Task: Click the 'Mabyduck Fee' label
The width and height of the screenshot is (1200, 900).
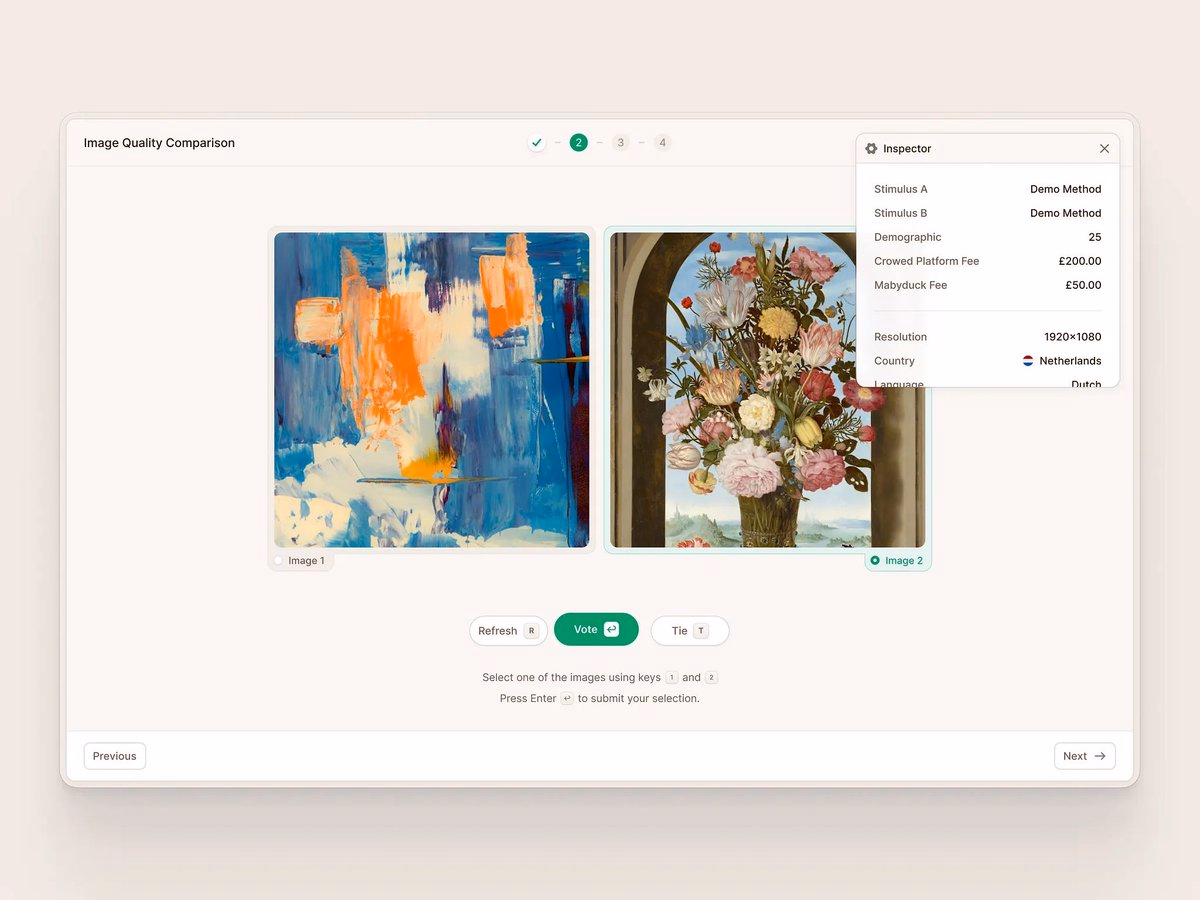Action: coord(911,285)
